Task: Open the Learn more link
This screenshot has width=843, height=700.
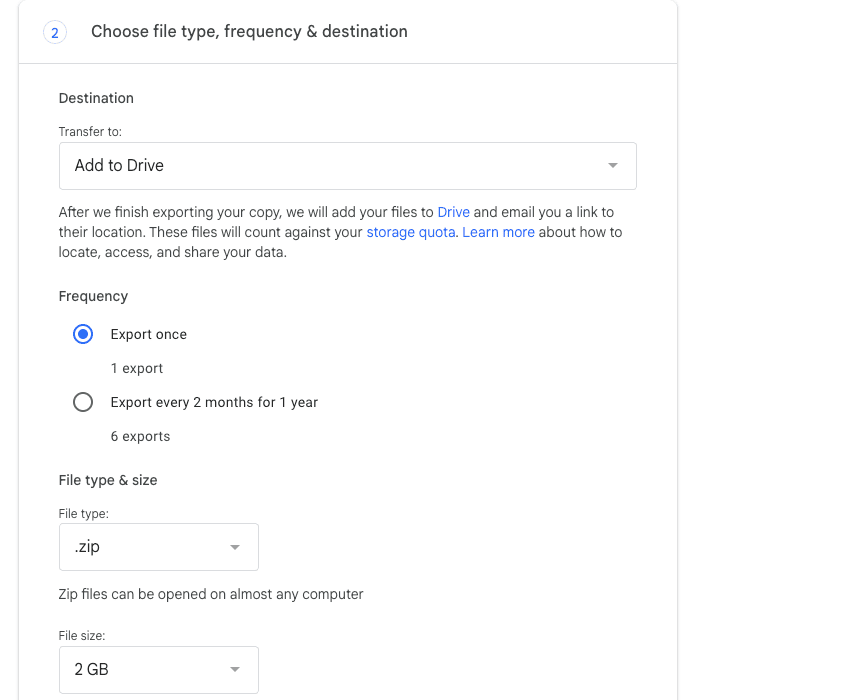Action: click(498, 232)
